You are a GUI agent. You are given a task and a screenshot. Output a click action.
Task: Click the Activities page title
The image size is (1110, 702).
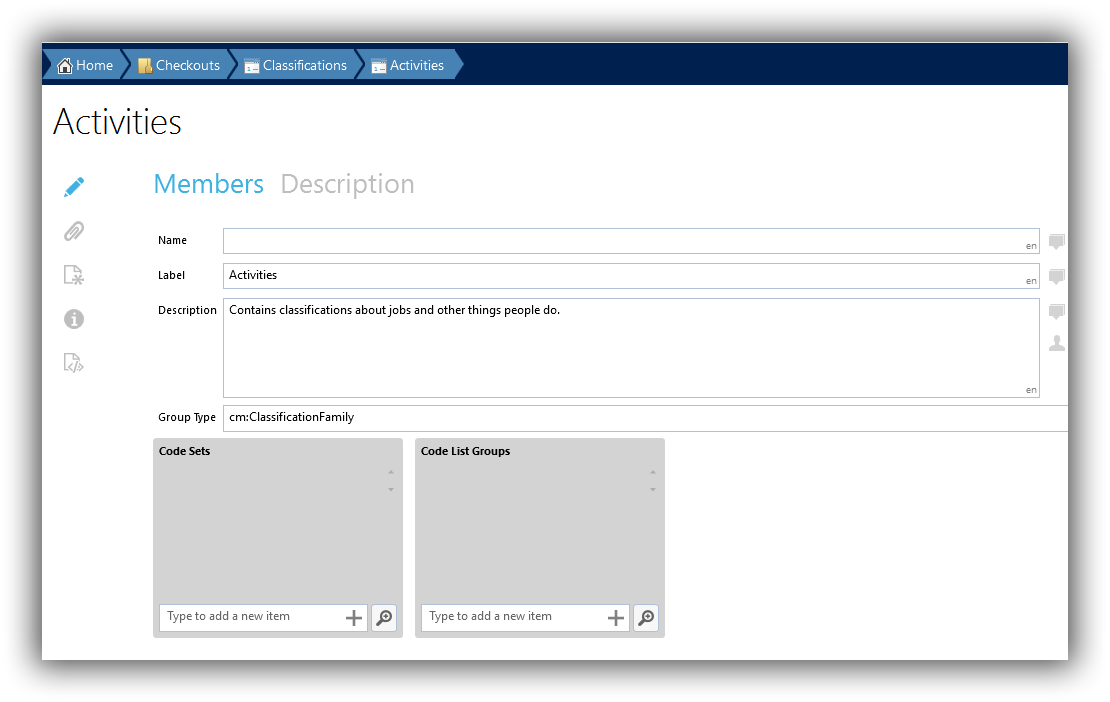(118, 122)
